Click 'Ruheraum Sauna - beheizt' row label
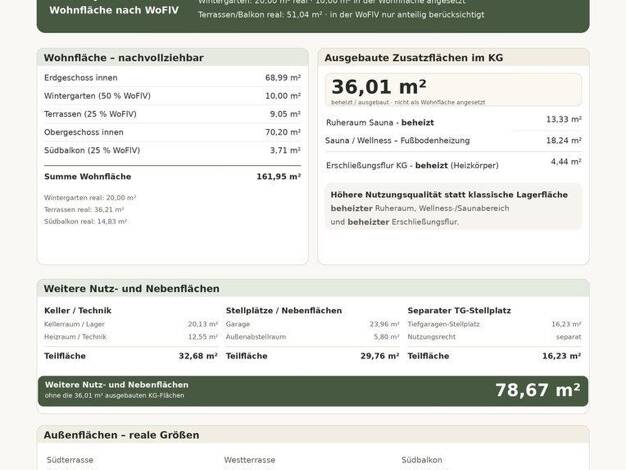The image size is (626, 470). (x=380, y=123)
